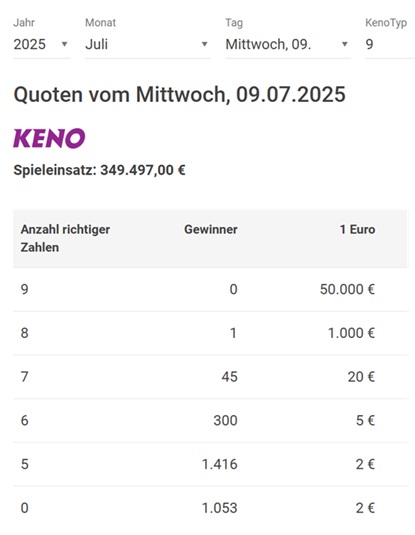Select the row with 9 correct numbers
The height and width of the screenshot is (535, 415).
coord(211,289)
